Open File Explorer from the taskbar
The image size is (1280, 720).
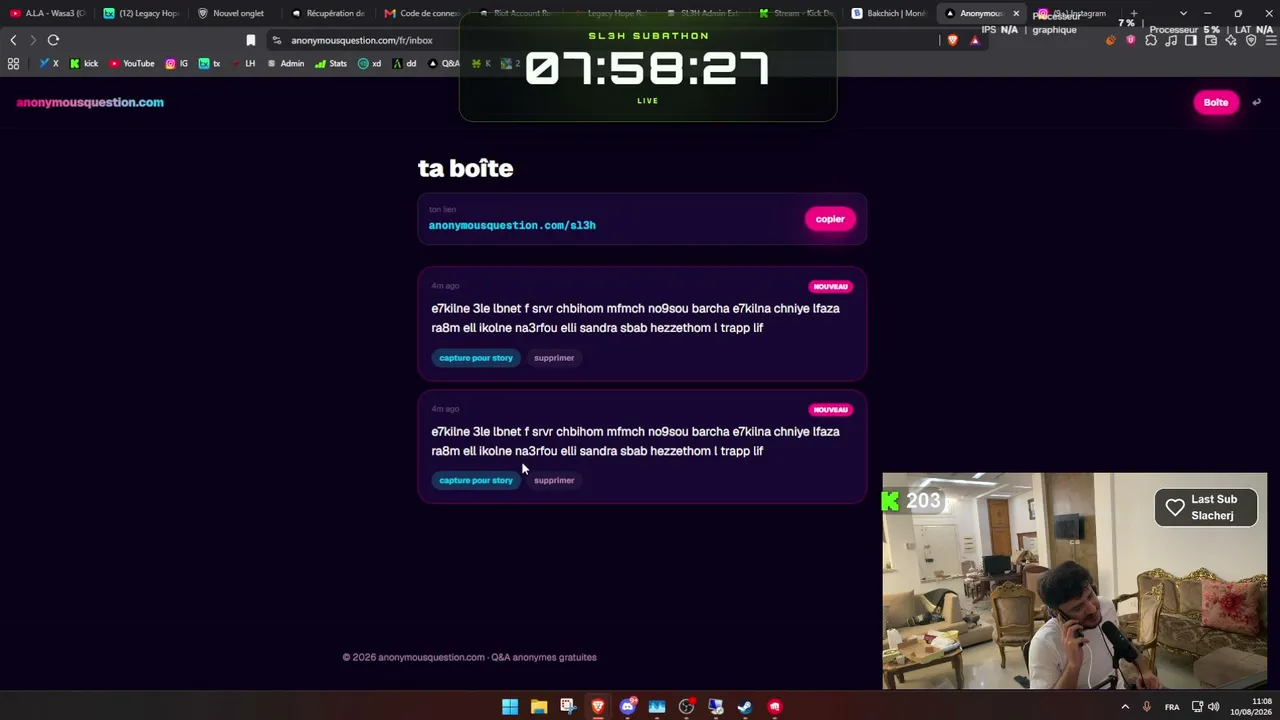pyautogui.click(x=539, y=707)
